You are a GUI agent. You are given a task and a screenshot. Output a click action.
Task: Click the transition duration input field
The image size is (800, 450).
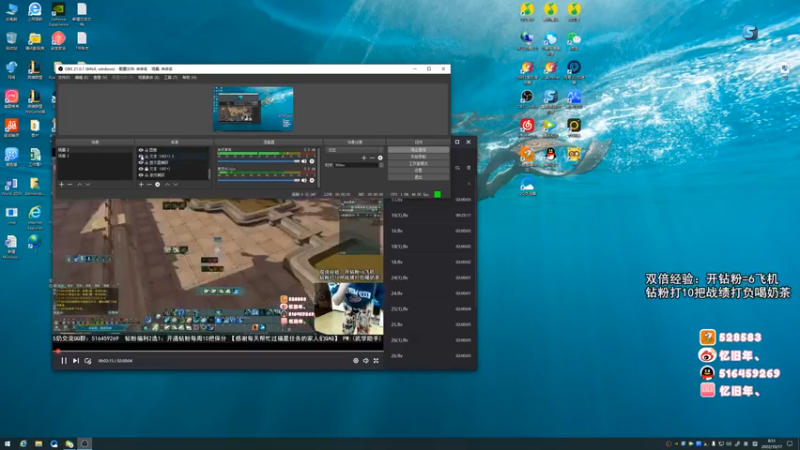tap(356, 165)
